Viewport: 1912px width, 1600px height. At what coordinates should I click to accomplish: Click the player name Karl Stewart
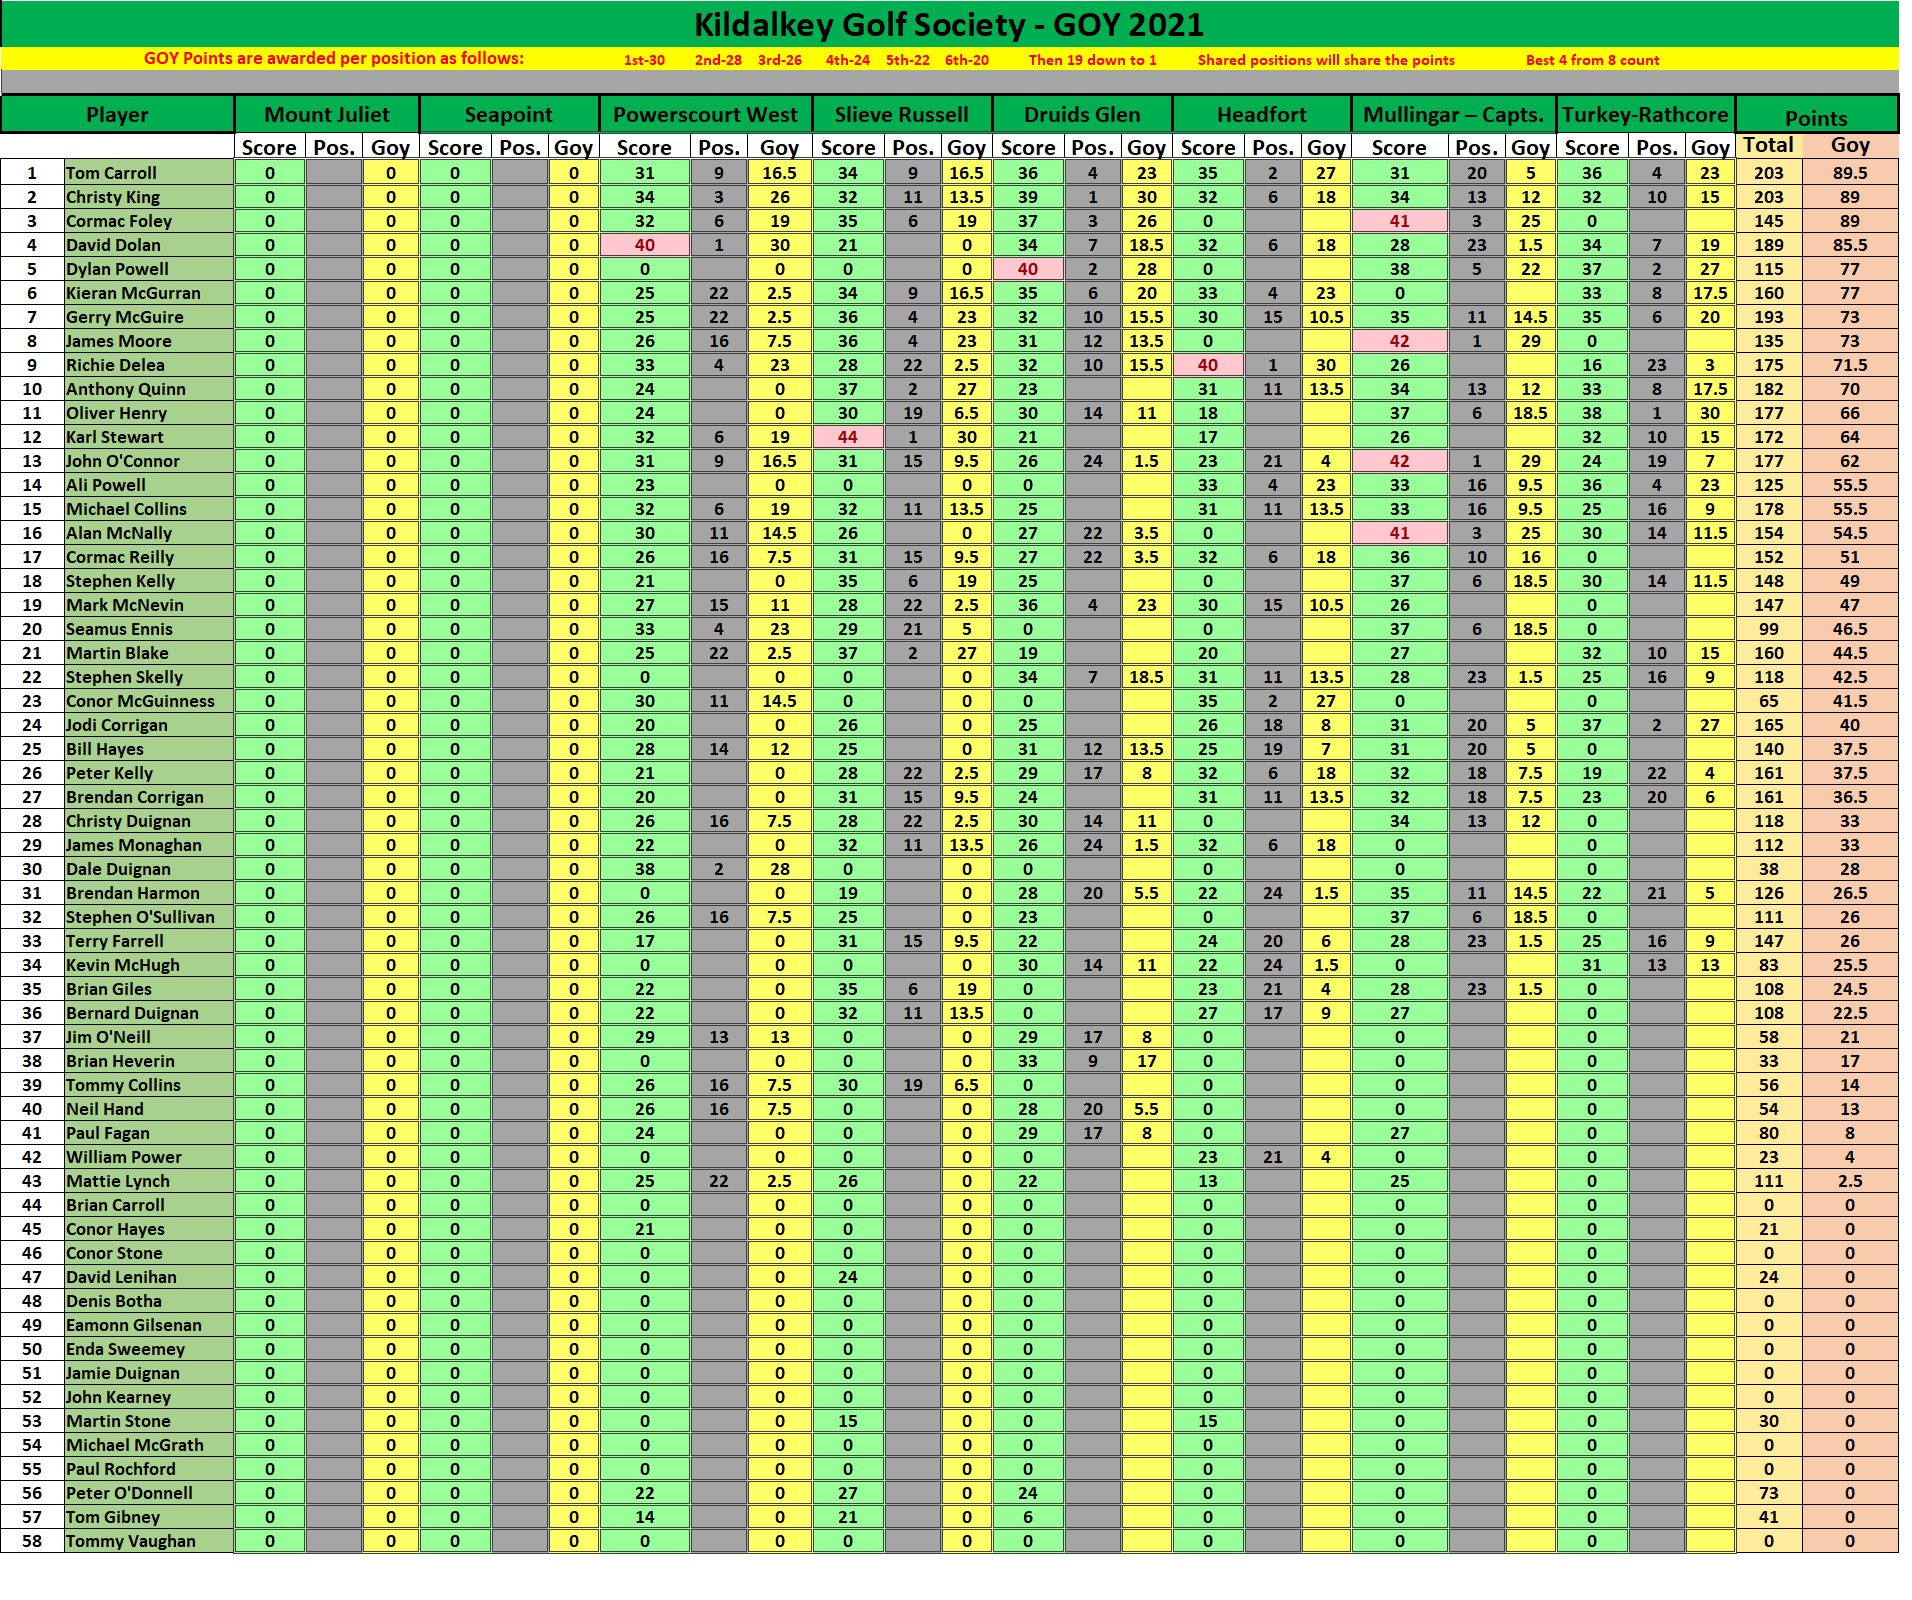(114, 437)
